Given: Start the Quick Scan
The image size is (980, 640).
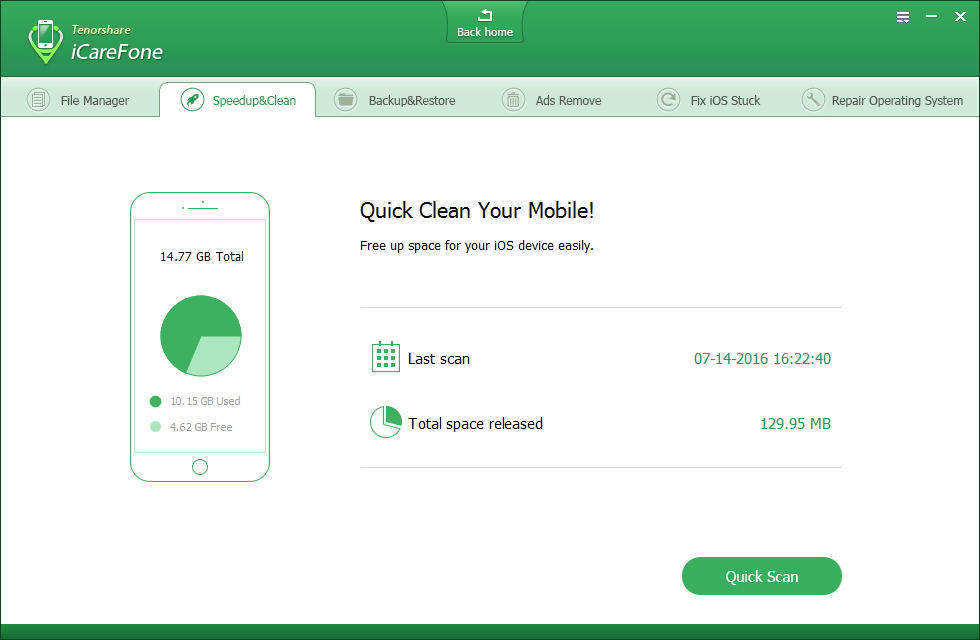Looking at the screenshot, I should click(761, 576).
